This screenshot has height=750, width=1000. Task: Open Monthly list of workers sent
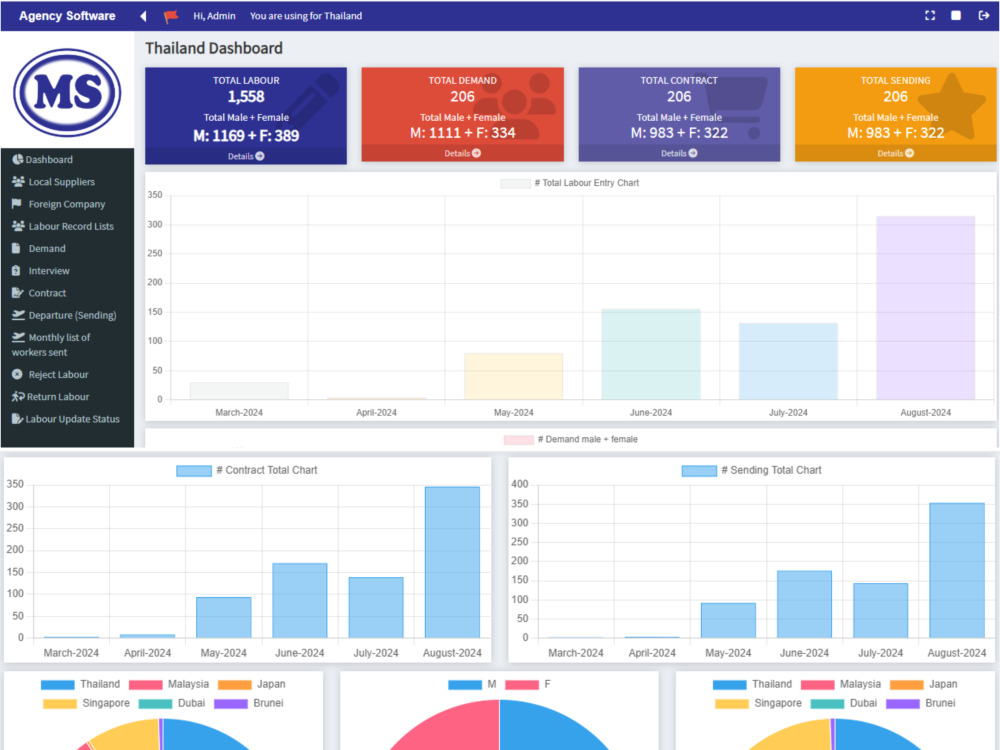pyautogui.click(x=51, y=345)
